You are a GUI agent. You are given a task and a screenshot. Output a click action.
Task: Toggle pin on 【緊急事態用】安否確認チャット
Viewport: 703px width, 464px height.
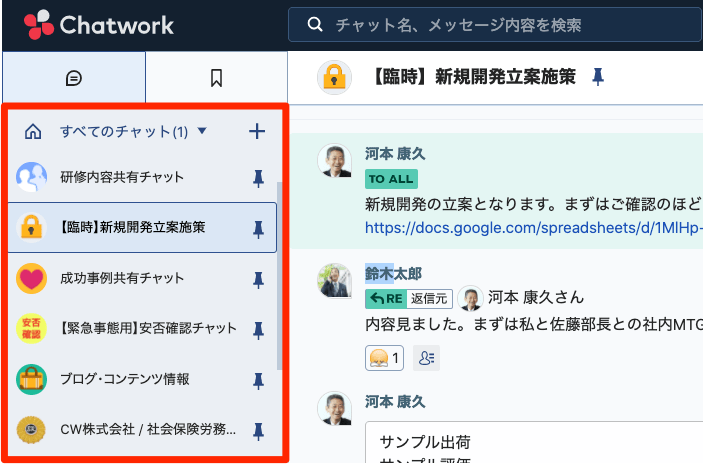point(258,330)
